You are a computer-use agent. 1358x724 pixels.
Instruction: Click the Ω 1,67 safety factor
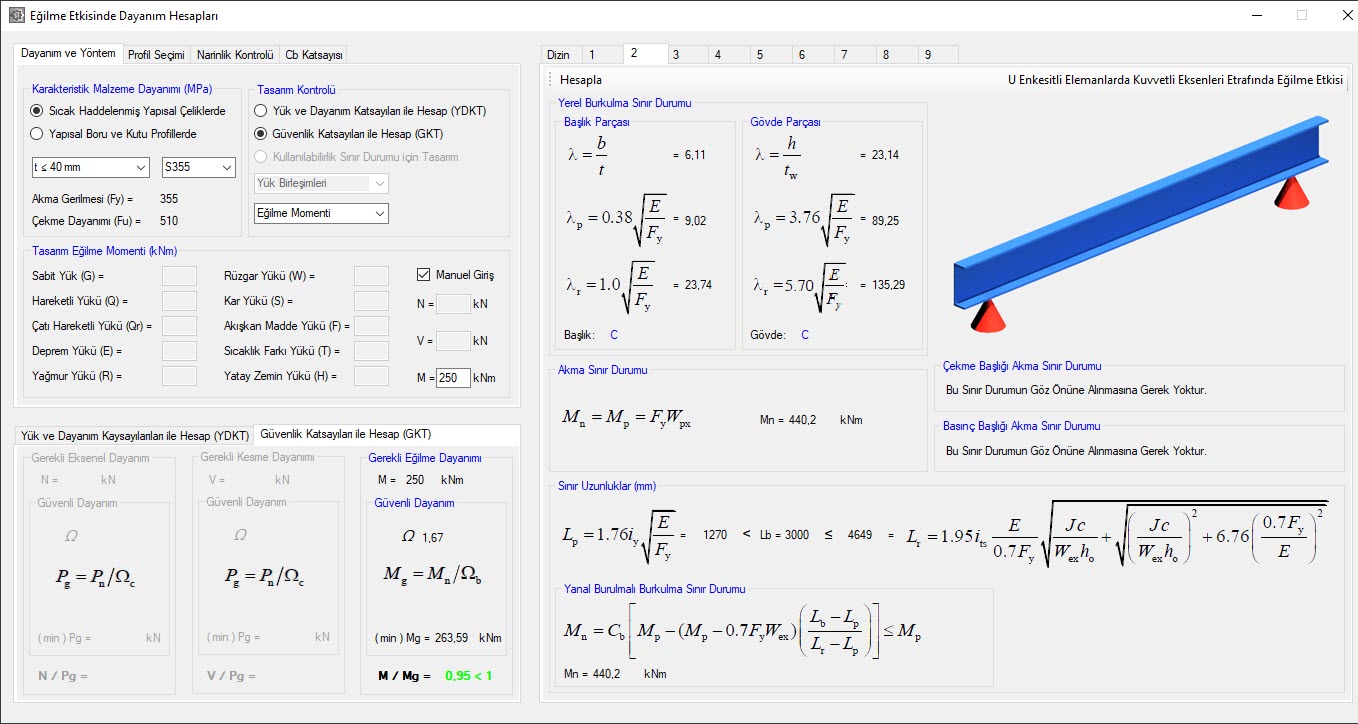[421, 537]
